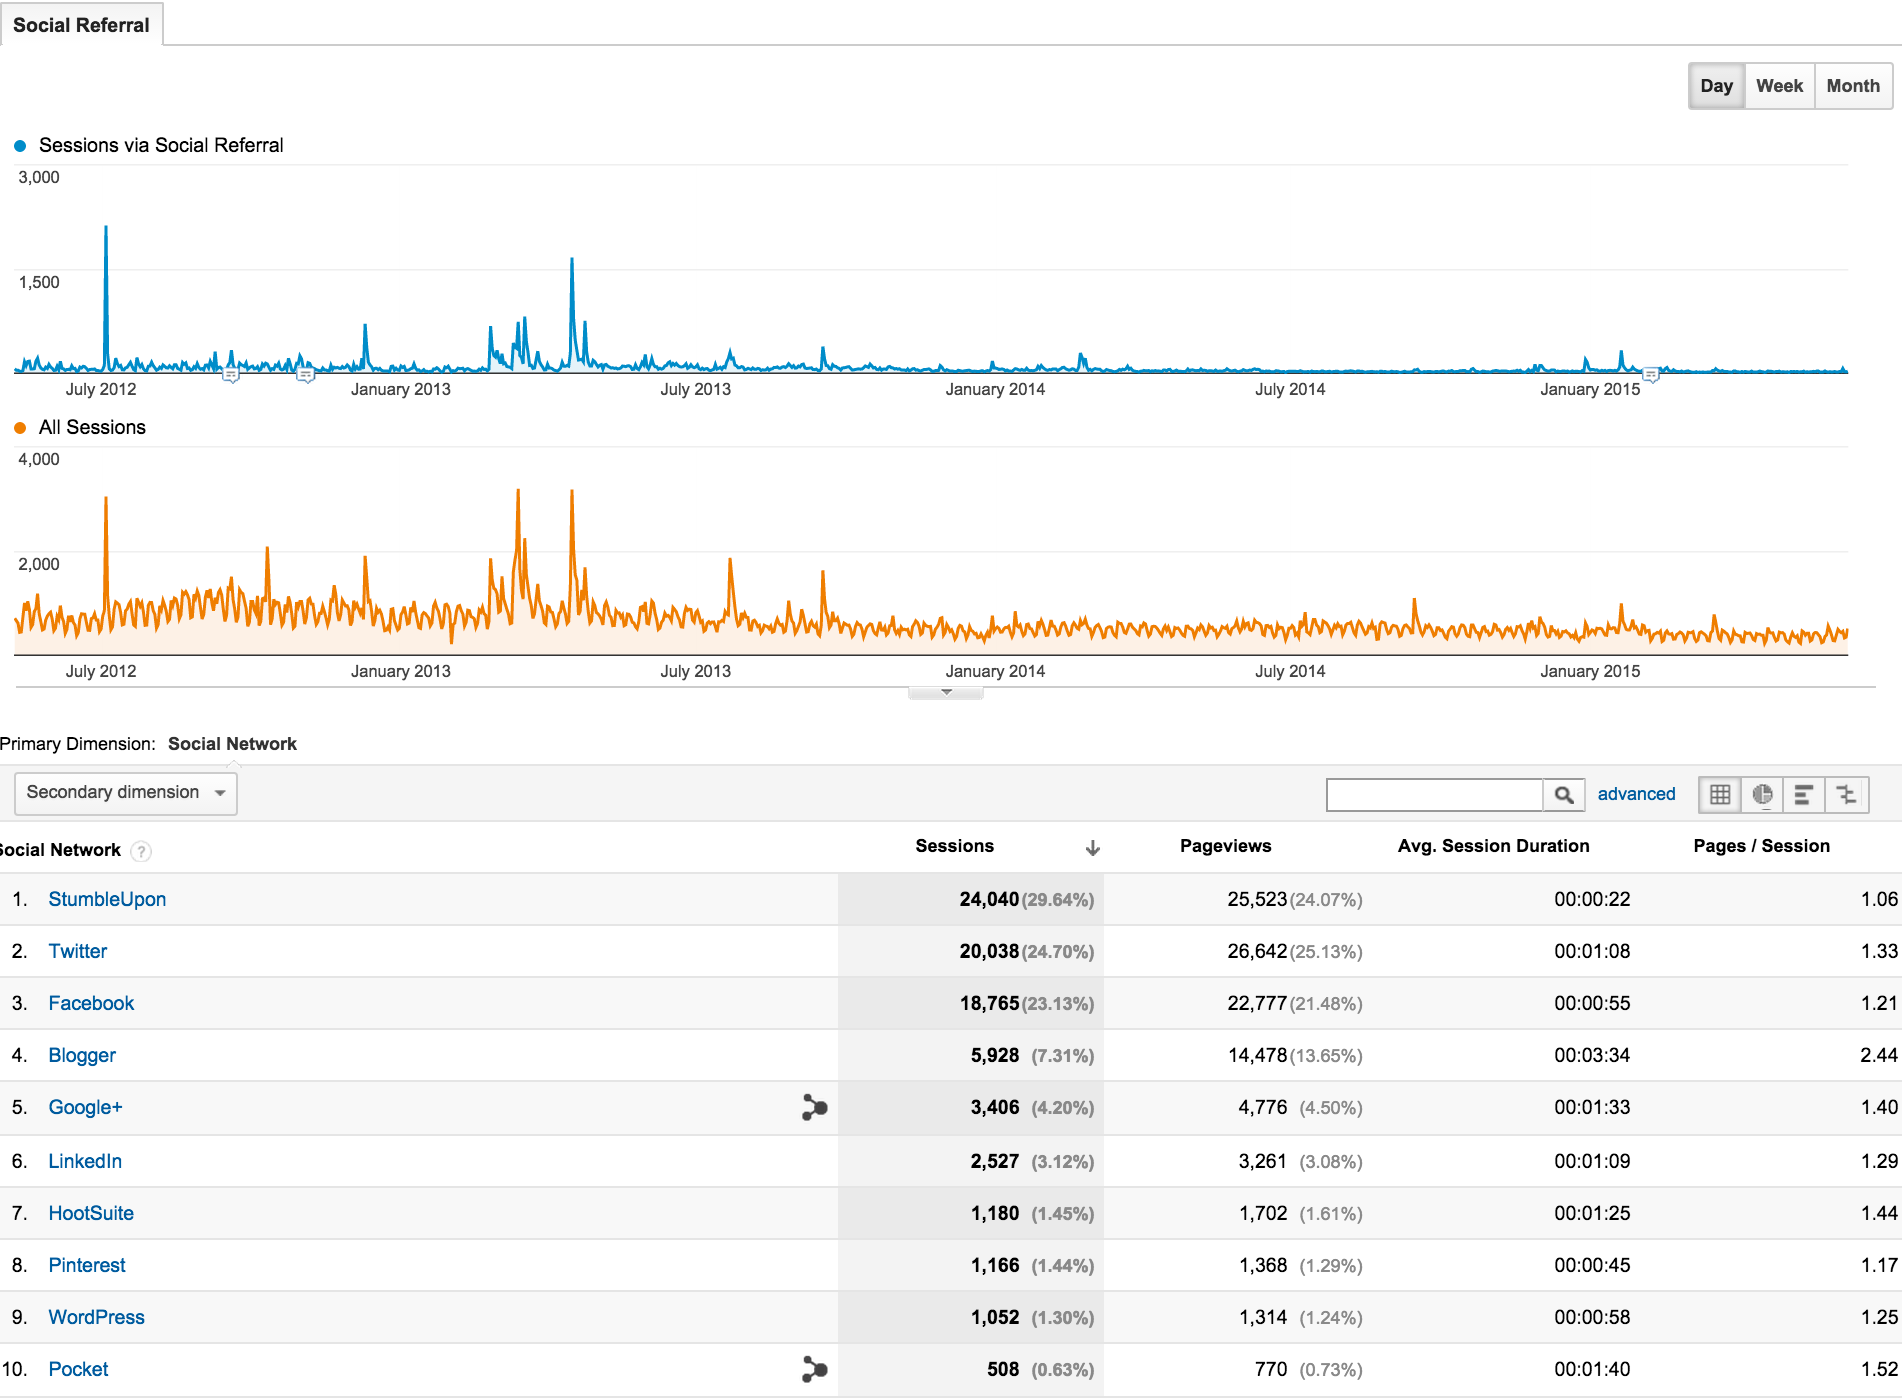
Task: Switch to pie chart percentage view
Action: (x=1762, y=795)
